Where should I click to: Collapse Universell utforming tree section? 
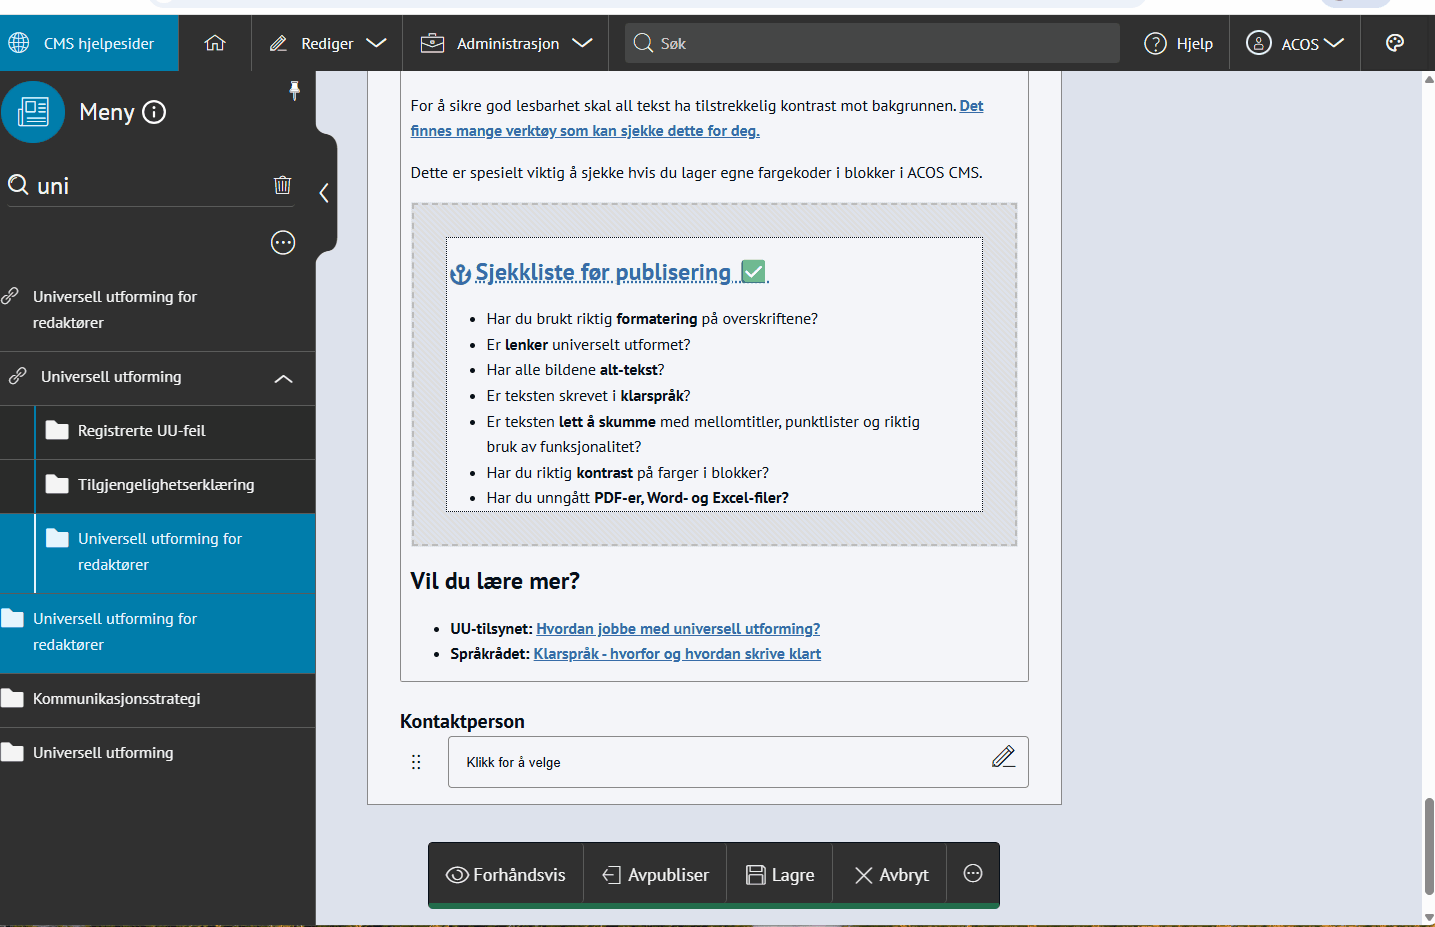tap(283, 378)
